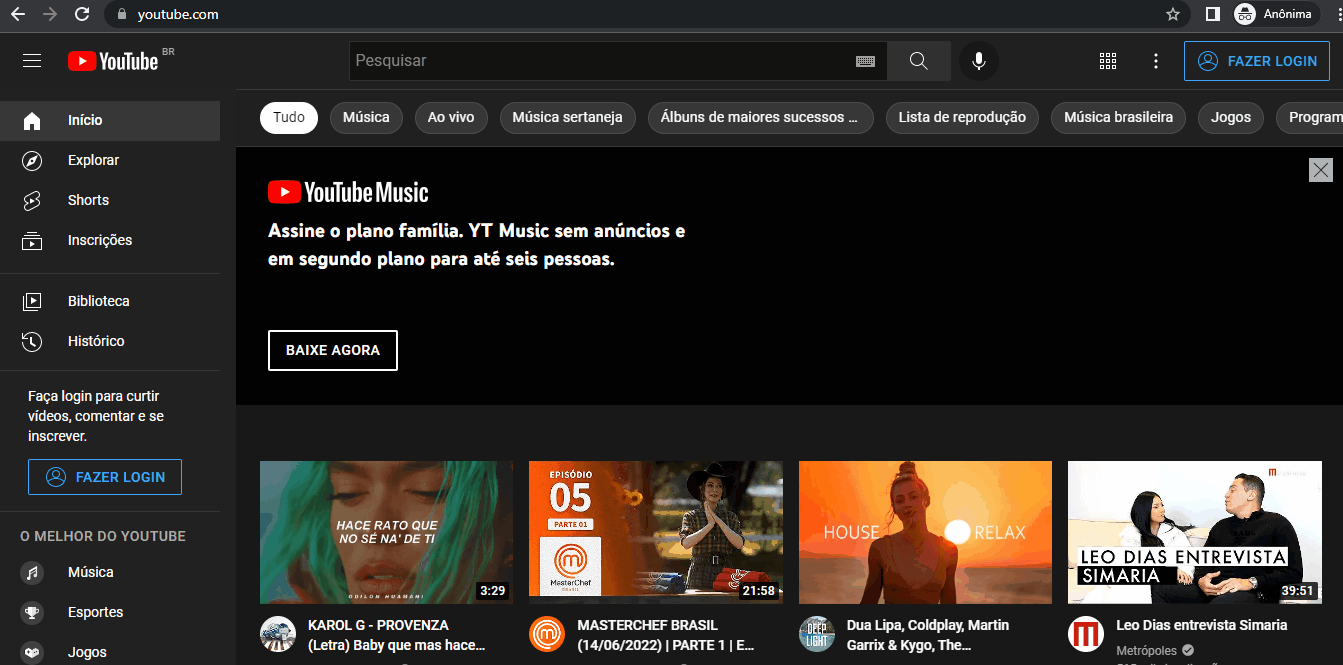Screen dimensions: 1343x665
Task: Open the YouTube apps grid
Action: pos(1108,61)
